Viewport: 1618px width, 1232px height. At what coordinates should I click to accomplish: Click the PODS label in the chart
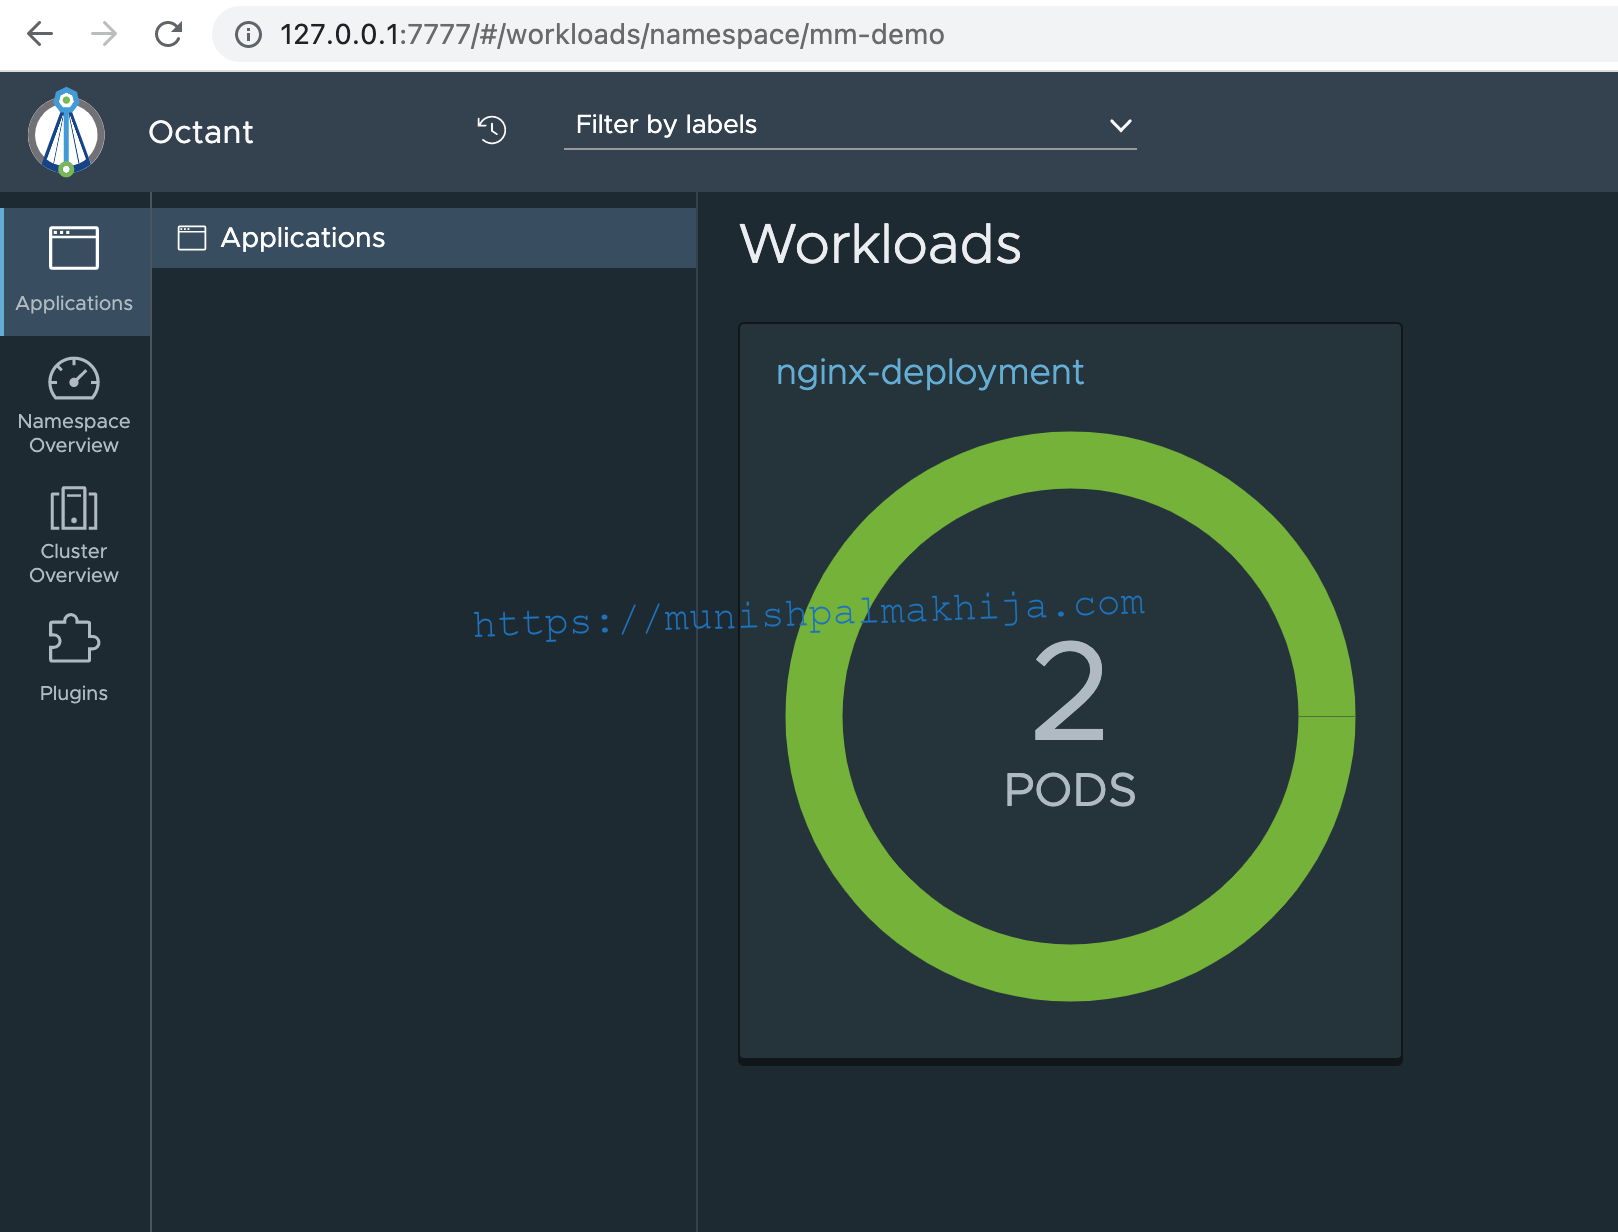(1070, 790)
